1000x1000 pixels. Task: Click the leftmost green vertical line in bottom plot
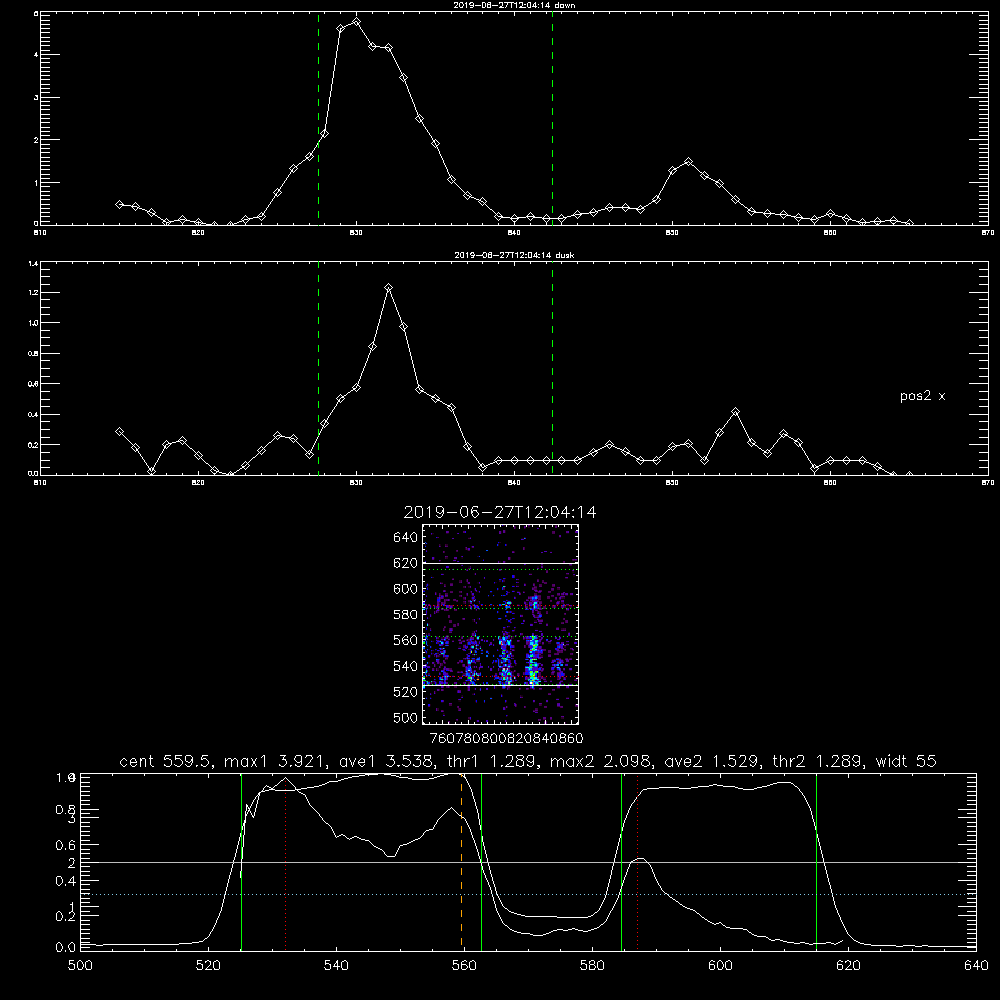pos(242,862)
